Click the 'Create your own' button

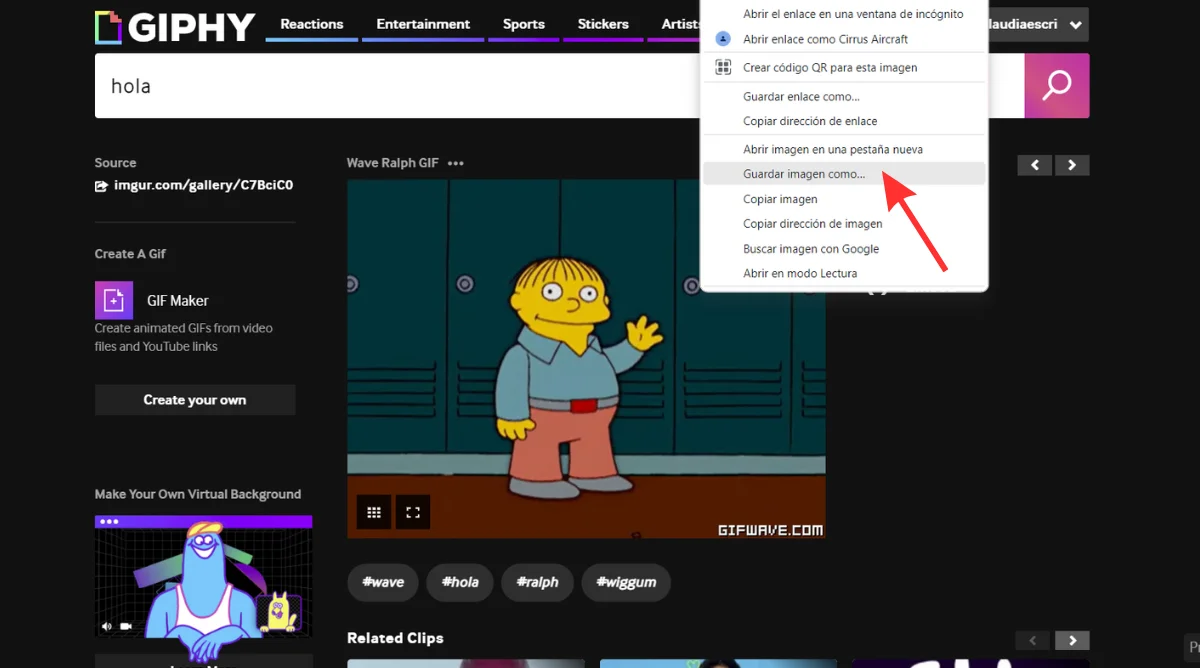point(194,399)
